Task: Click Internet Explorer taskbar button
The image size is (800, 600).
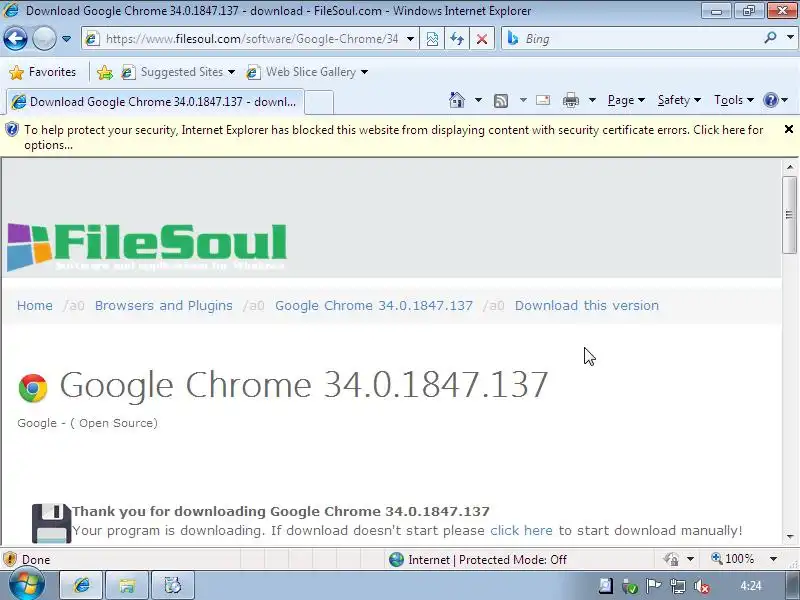Action: tap(82, 585)
